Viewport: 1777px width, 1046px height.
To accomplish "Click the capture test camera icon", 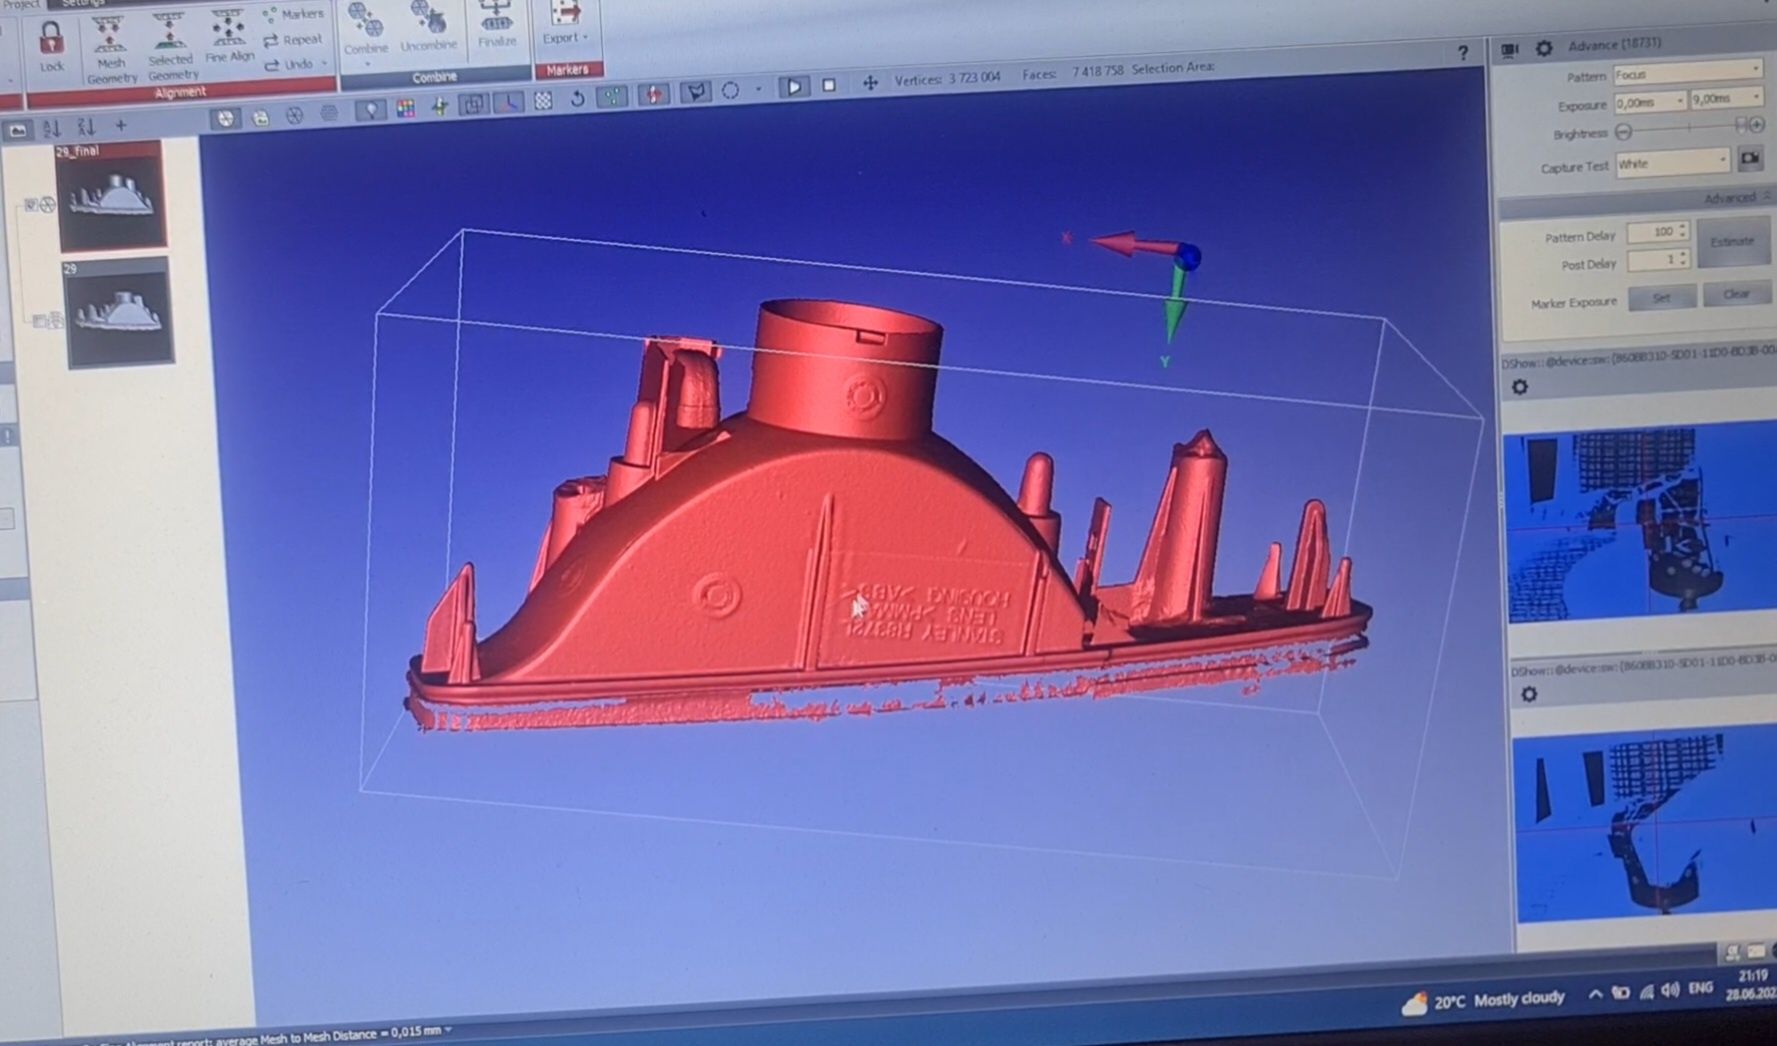I will point(1750,158).
